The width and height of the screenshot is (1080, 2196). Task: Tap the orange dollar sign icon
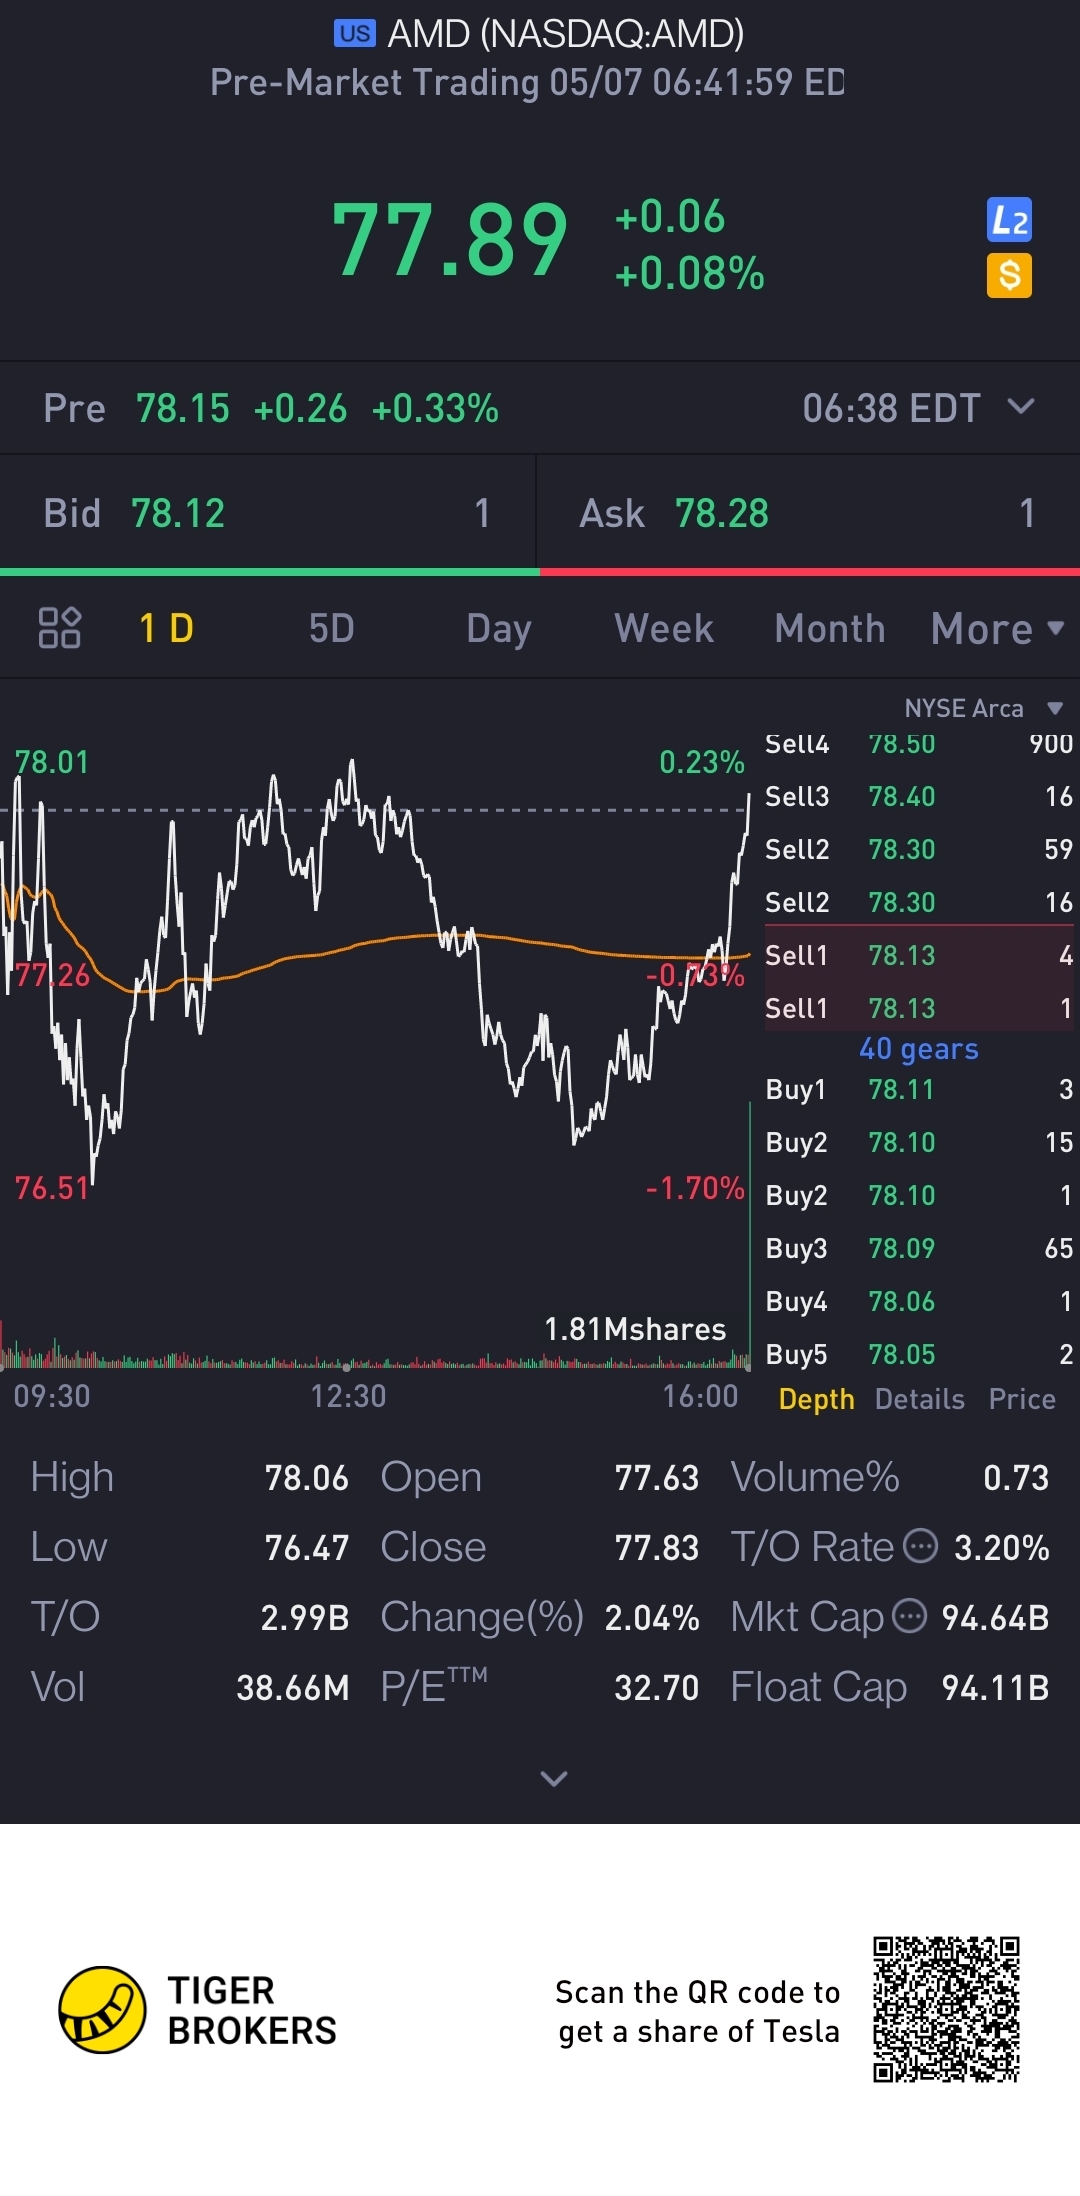click(1009, 275)
